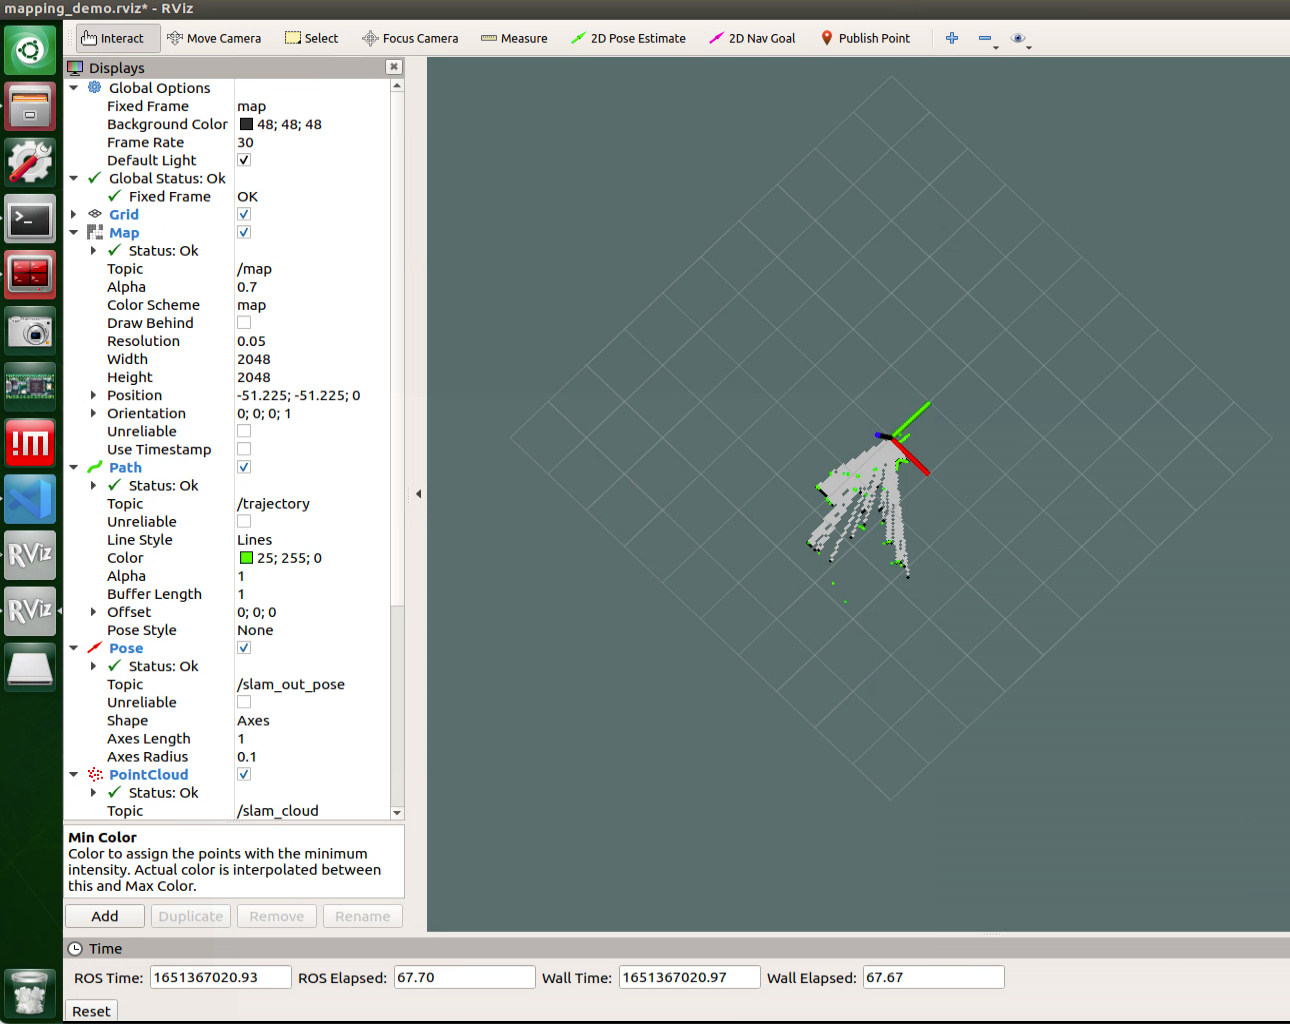Expand Position under the Map display
Image resolution: width=1290 pixels, height=1024 pixels.
point(94,395)
